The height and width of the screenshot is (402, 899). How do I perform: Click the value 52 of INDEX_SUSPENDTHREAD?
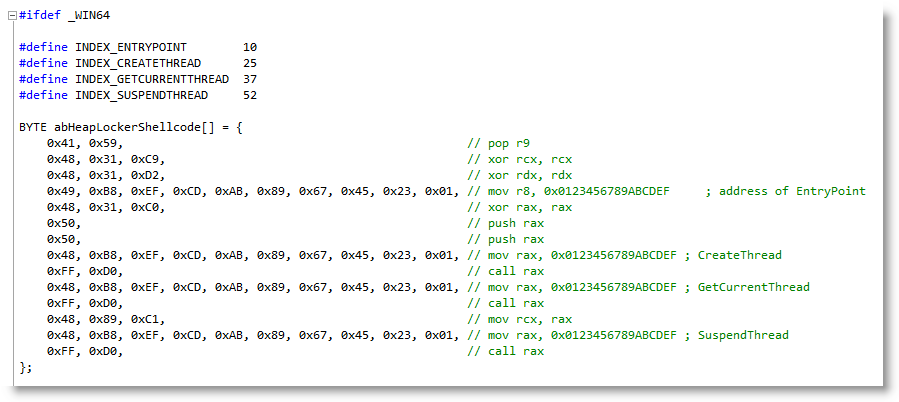click(x=249, y=95)
